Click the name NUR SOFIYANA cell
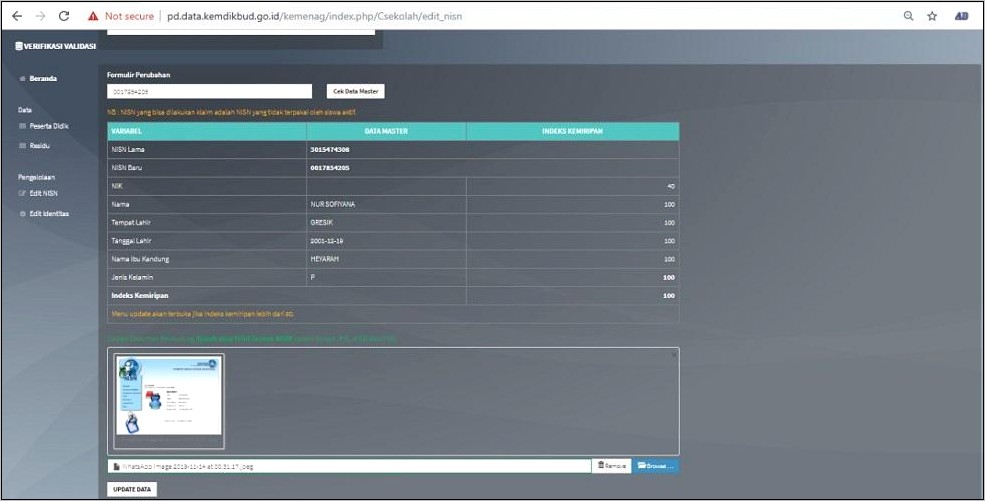 coord(386,205)
